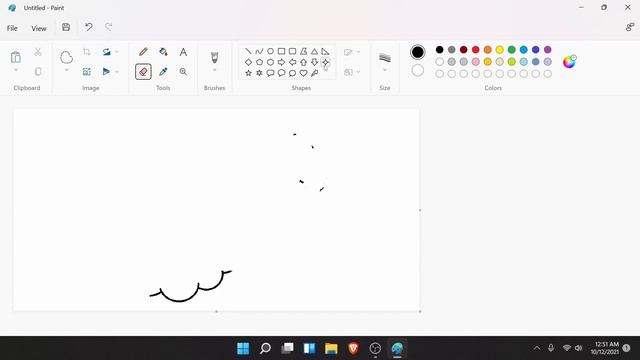Click the canvas bottom-right resize handle
The width and height of the screenshot is (640, 360).
click(420, 311)
